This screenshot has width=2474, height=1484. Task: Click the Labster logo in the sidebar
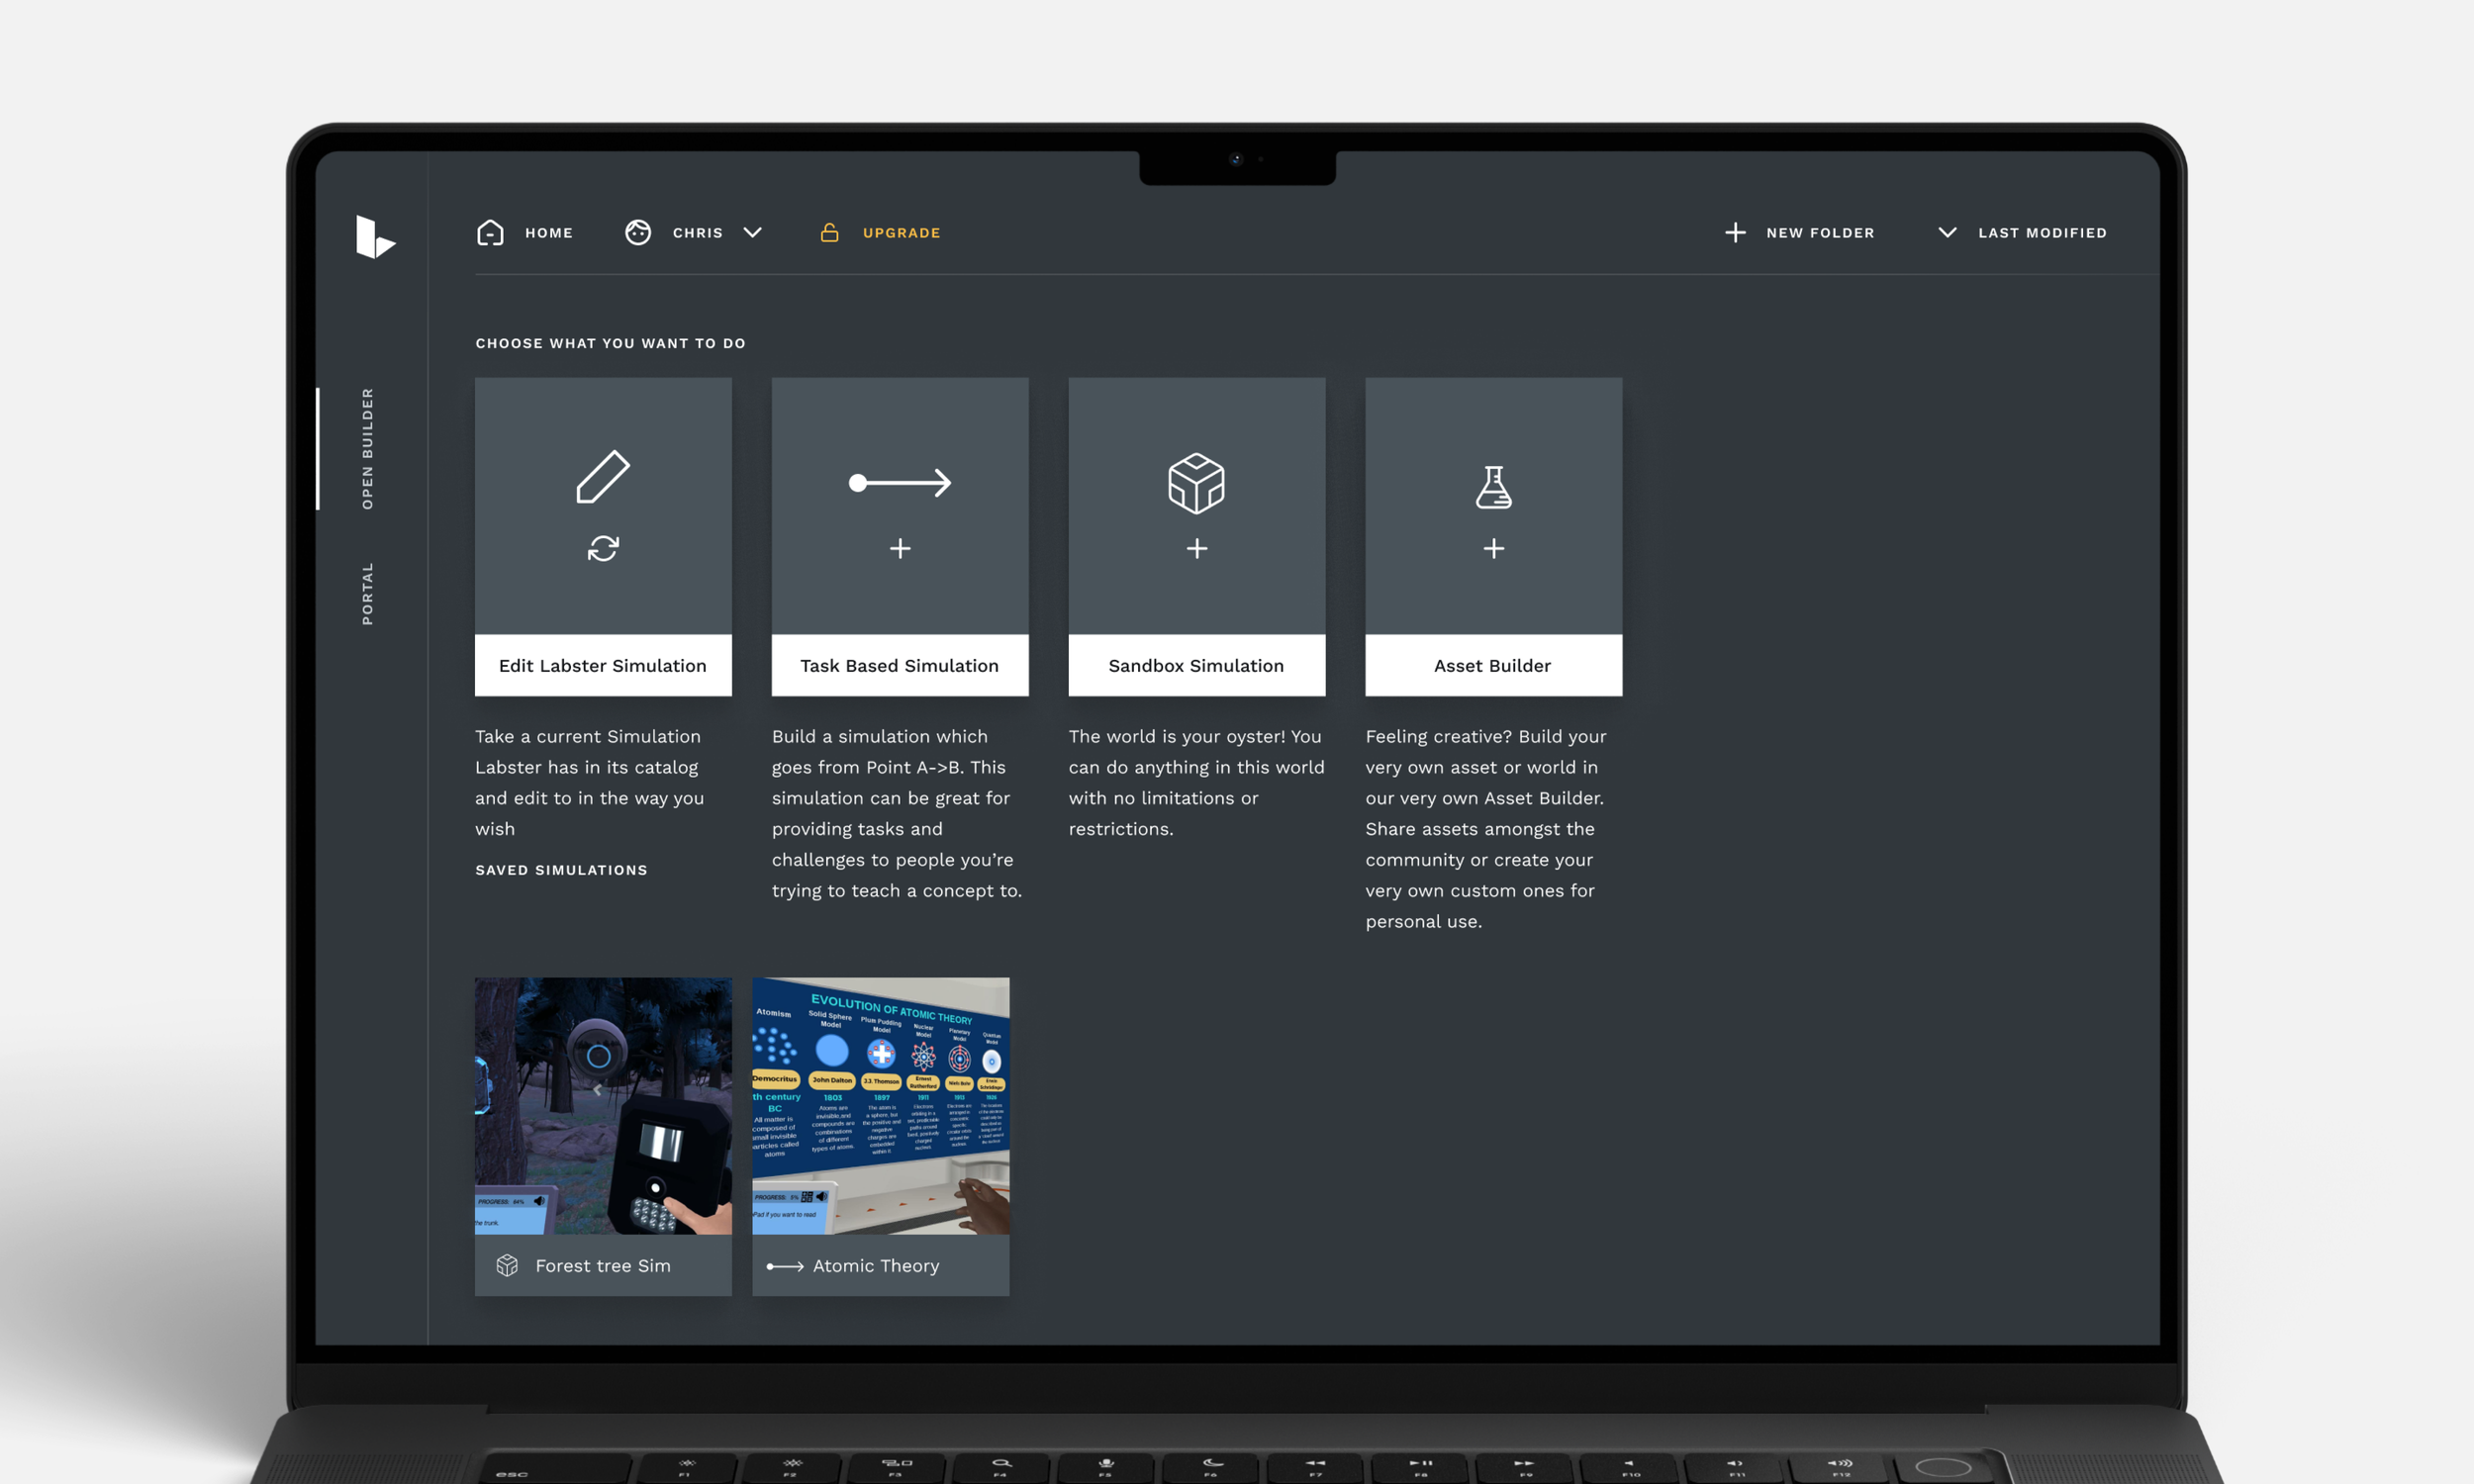pos(376,237)
